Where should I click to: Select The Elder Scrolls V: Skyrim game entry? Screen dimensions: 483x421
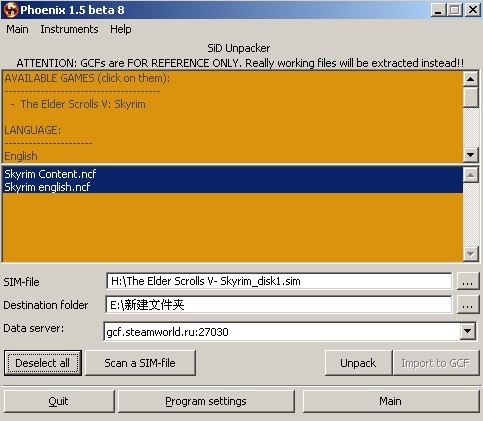tap(83, 104)
